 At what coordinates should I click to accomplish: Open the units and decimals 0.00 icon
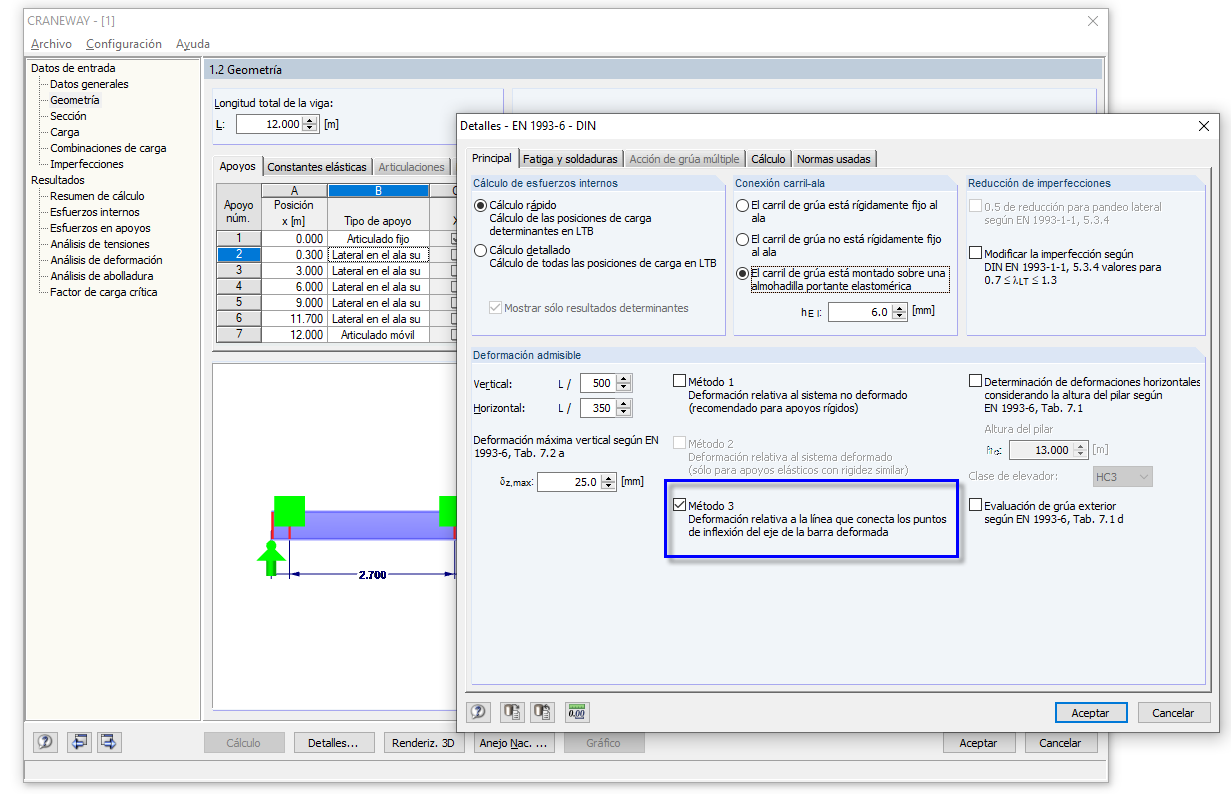click(x=577, y=712)
